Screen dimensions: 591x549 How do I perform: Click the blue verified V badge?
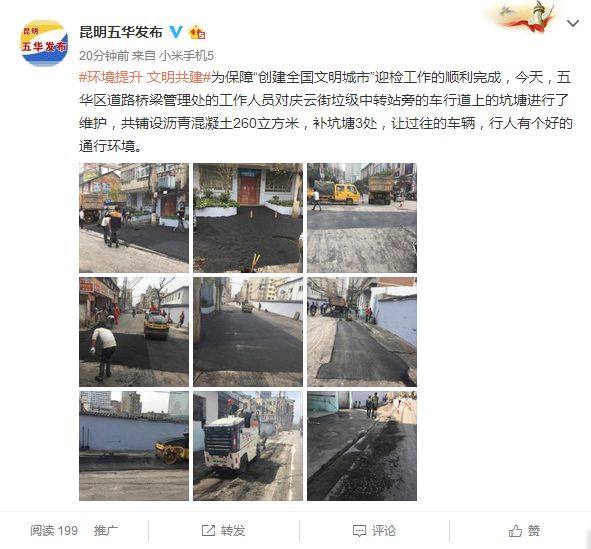tap(176, 32)
